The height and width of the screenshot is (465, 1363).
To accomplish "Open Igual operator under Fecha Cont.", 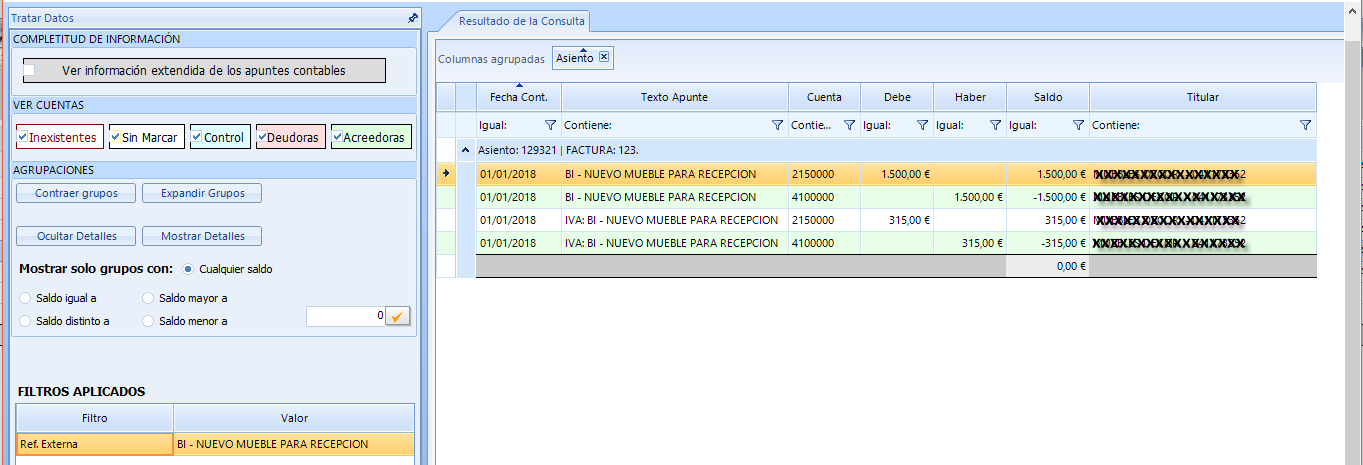I will pyautogui.click(x=493, y=126).
